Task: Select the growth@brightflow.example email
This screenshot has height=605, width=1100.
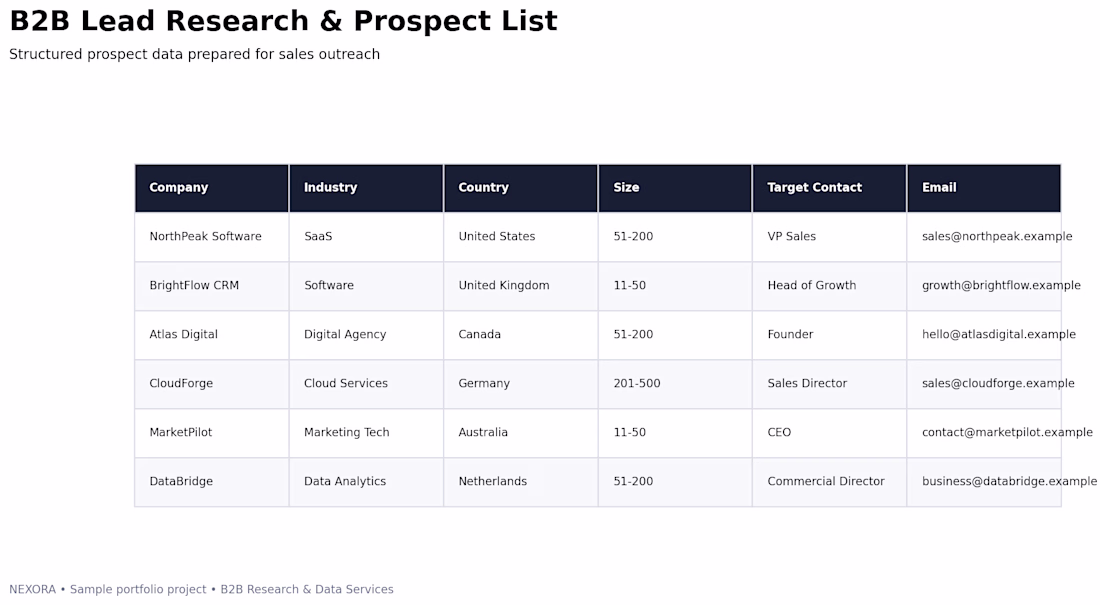Action: [1001, 286]
